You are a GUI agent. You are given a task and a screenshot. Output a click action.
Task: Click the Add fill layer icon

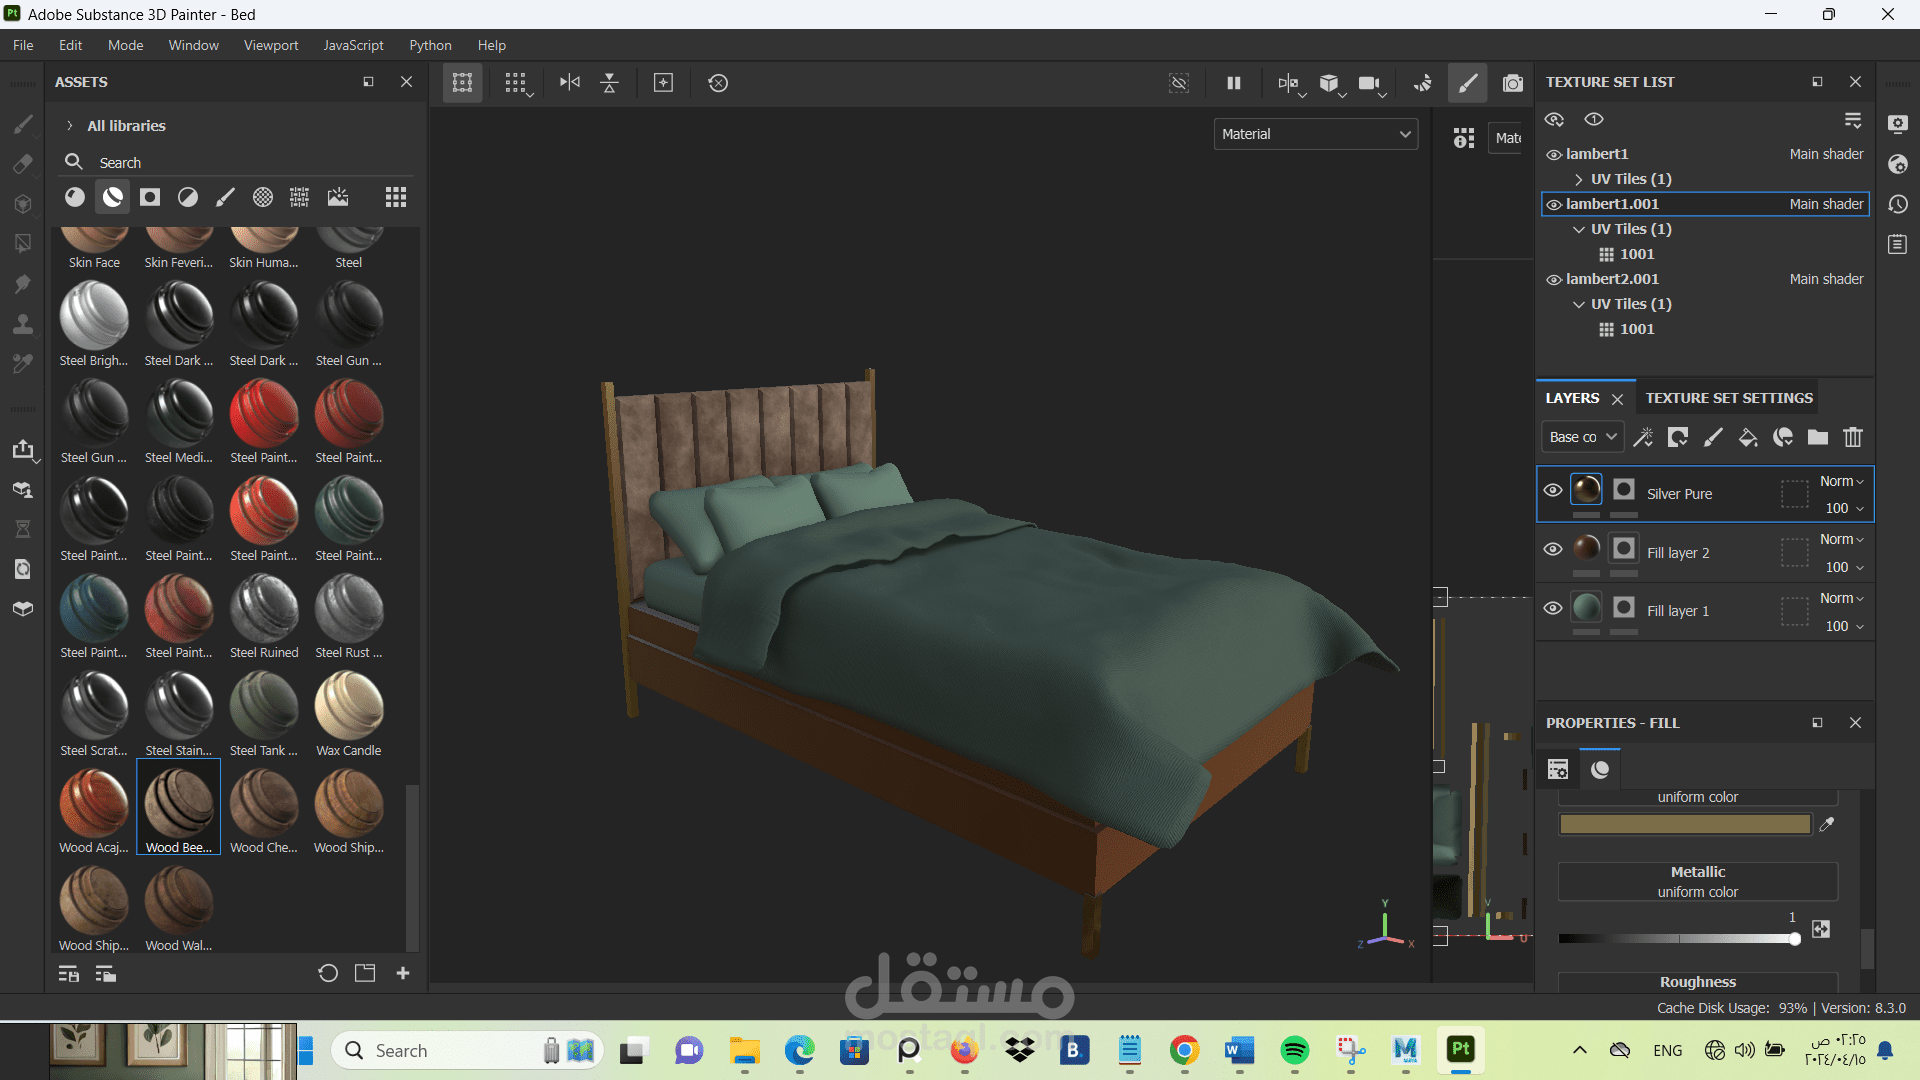tap(1748, 437)
